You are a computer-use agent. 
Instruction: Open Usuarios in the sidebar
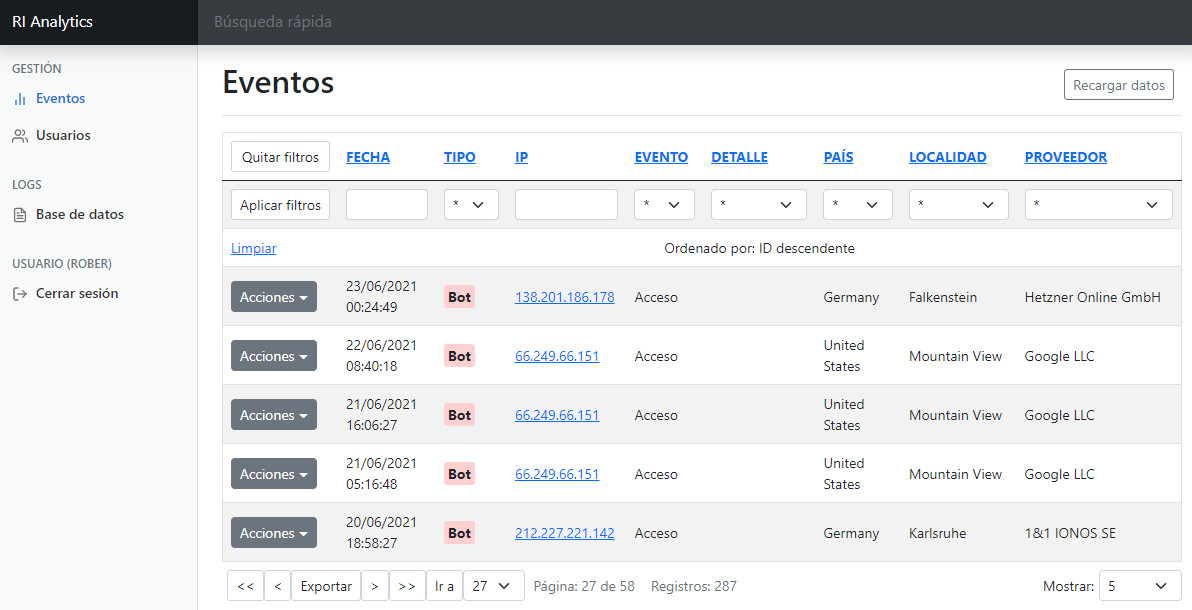(x=63, y=135)
